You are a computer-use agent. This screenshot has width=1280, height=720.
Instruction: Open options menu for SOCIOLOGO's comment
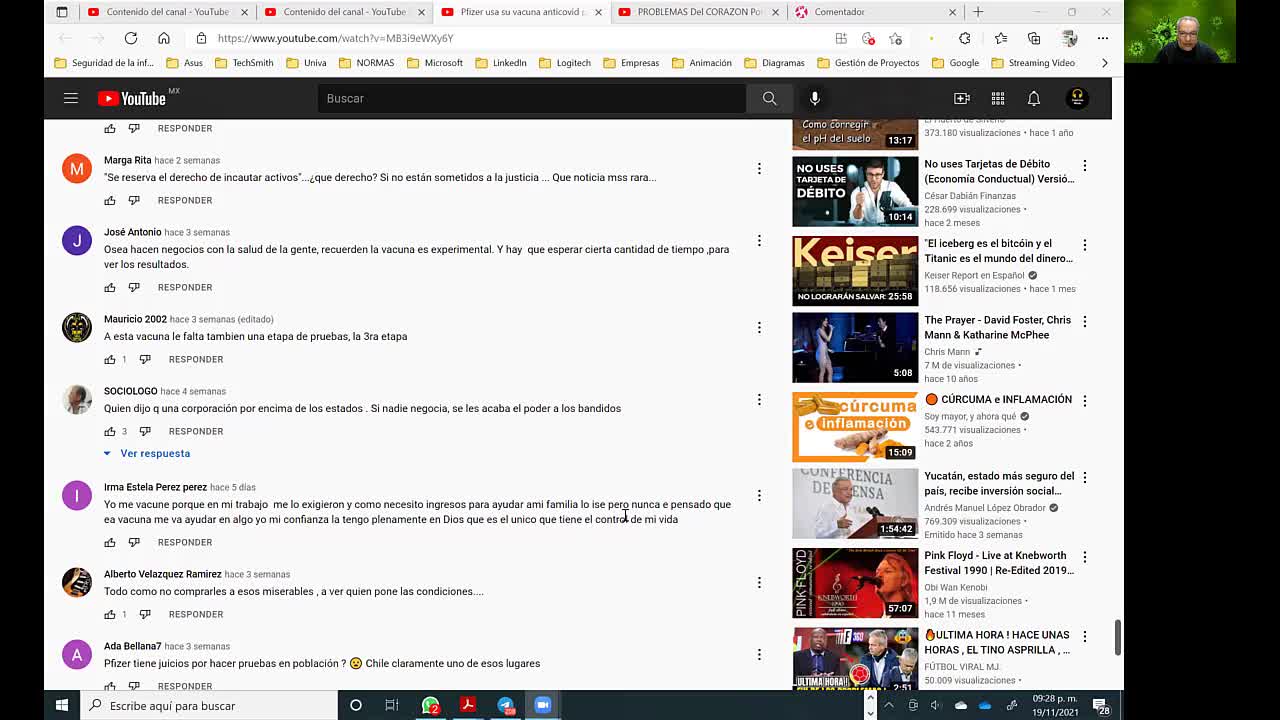[759, 399]
